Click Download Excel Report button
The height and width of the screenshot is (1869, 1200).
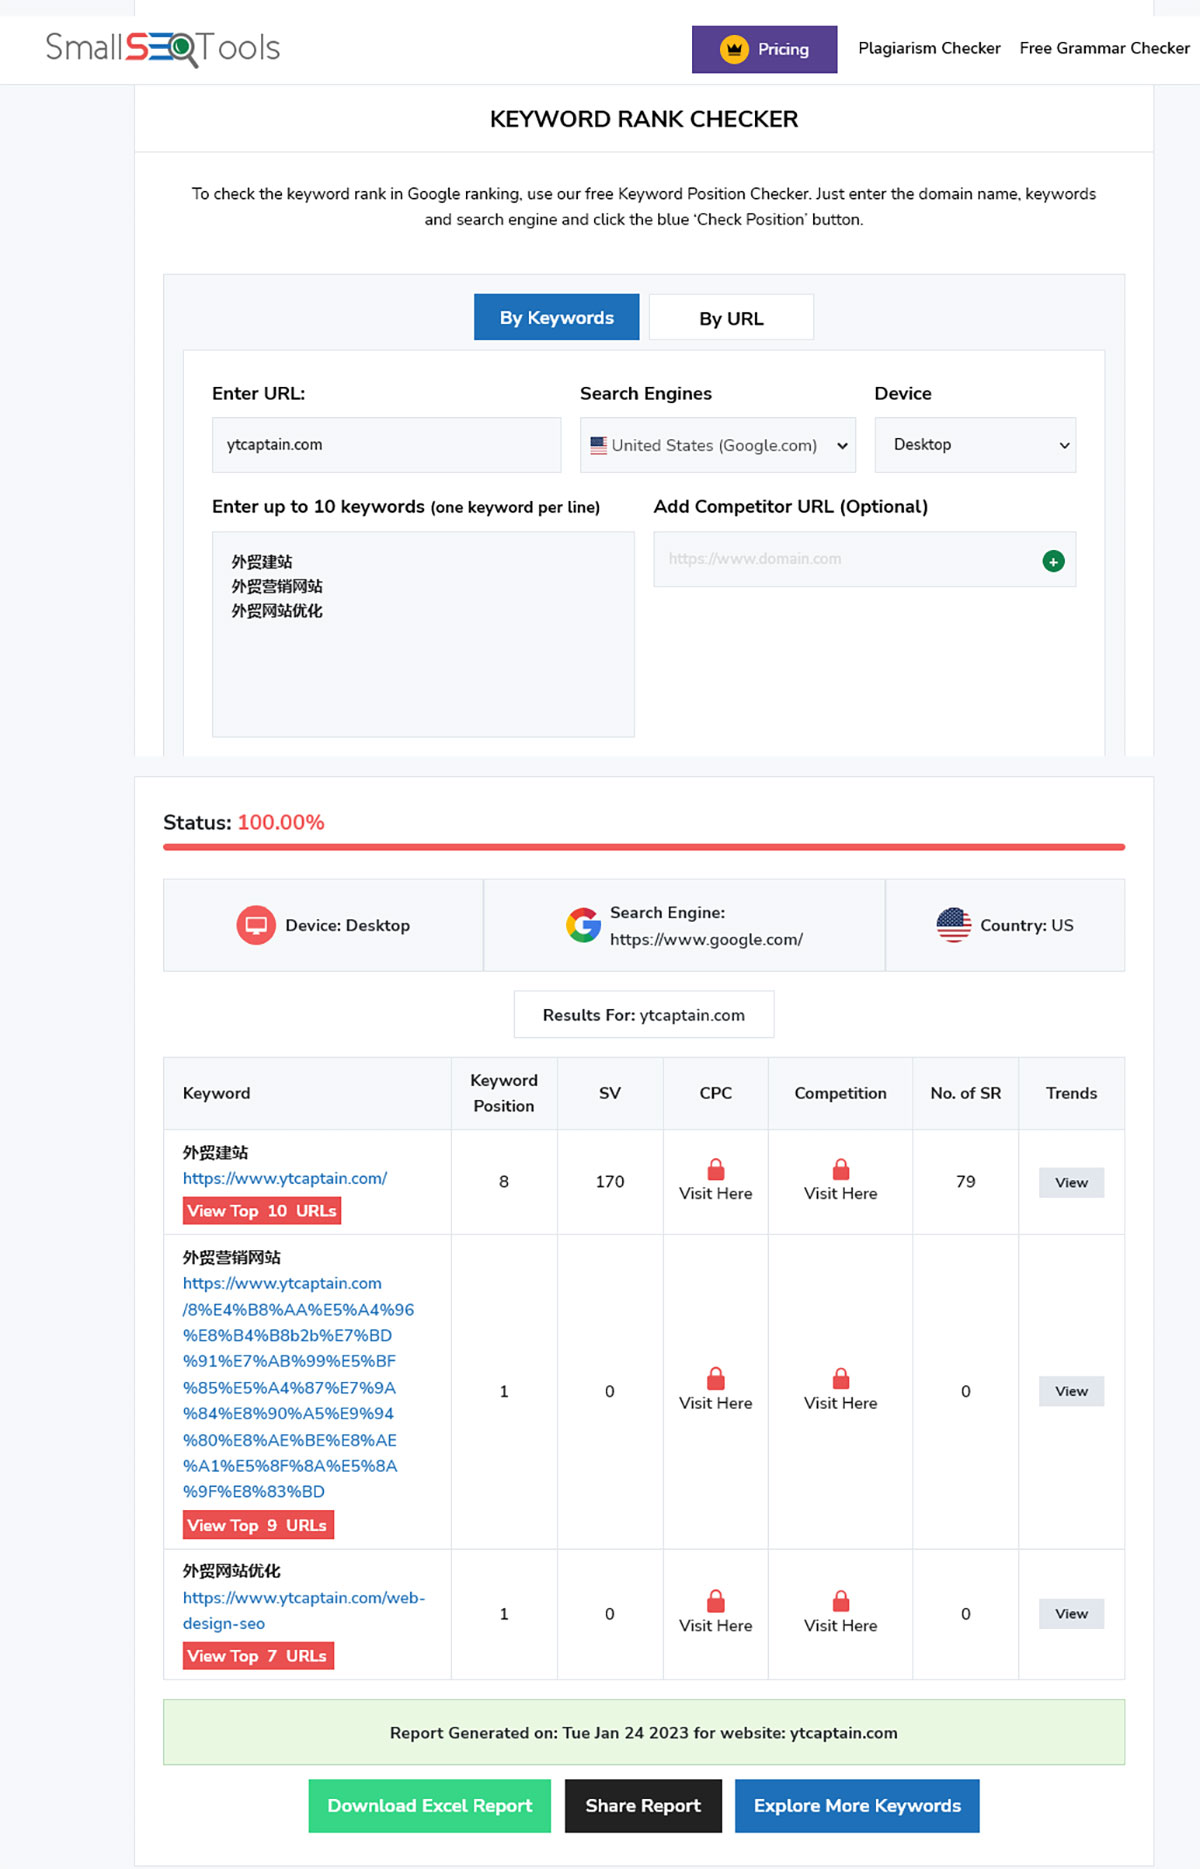[x=430, y=1806]
